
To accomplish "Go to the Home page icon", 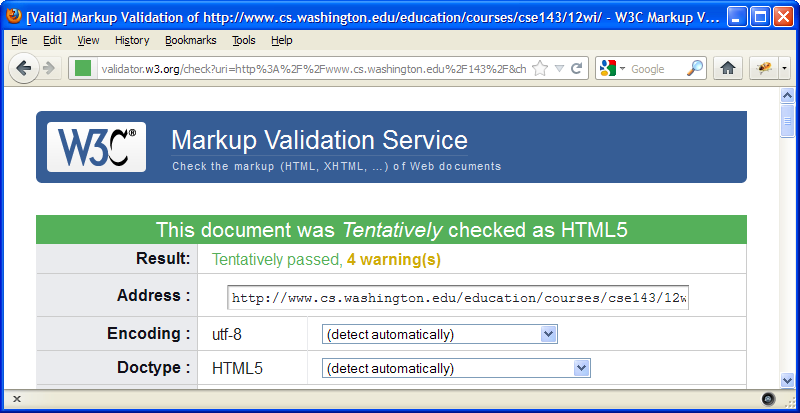I will point(729,68).
